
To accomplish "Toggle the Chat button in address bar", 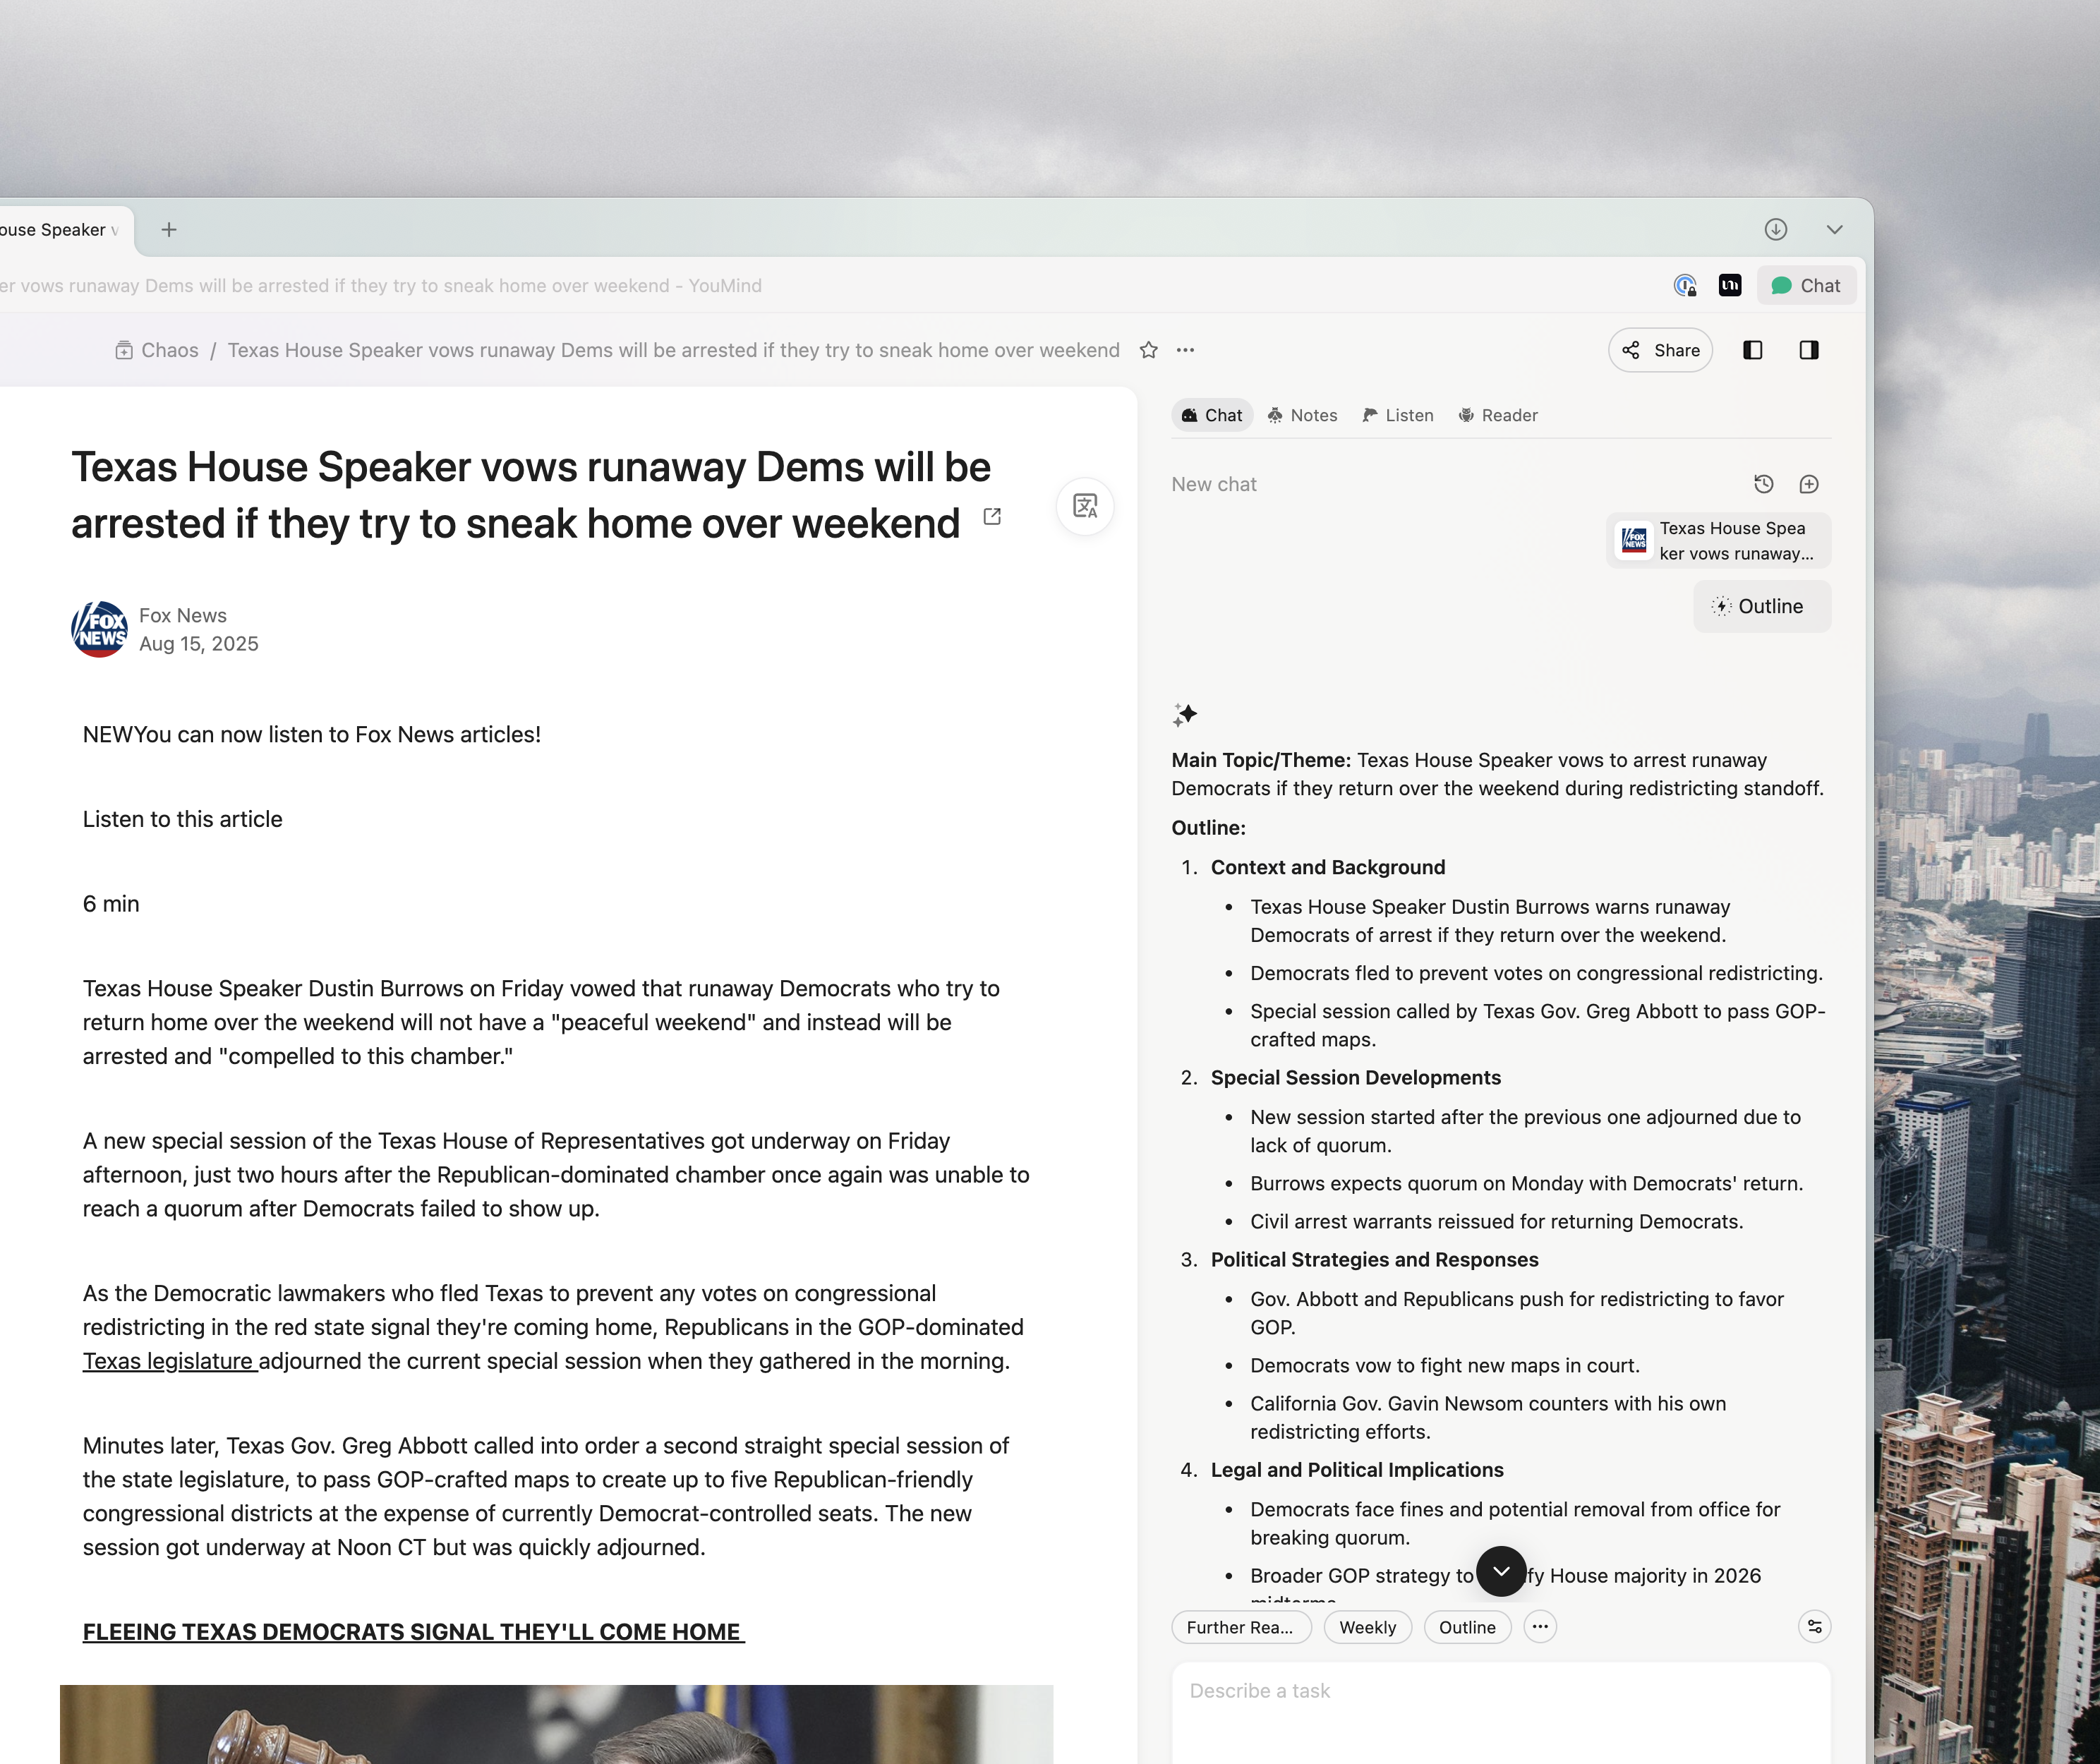I will (x=1806, y=286).
